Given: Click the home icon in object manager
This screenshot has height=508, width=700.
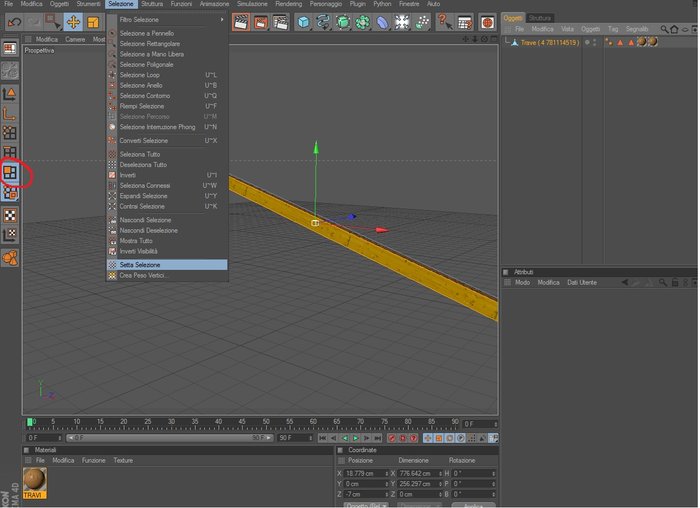Looking at the screenshot, I should coord(674,29).
